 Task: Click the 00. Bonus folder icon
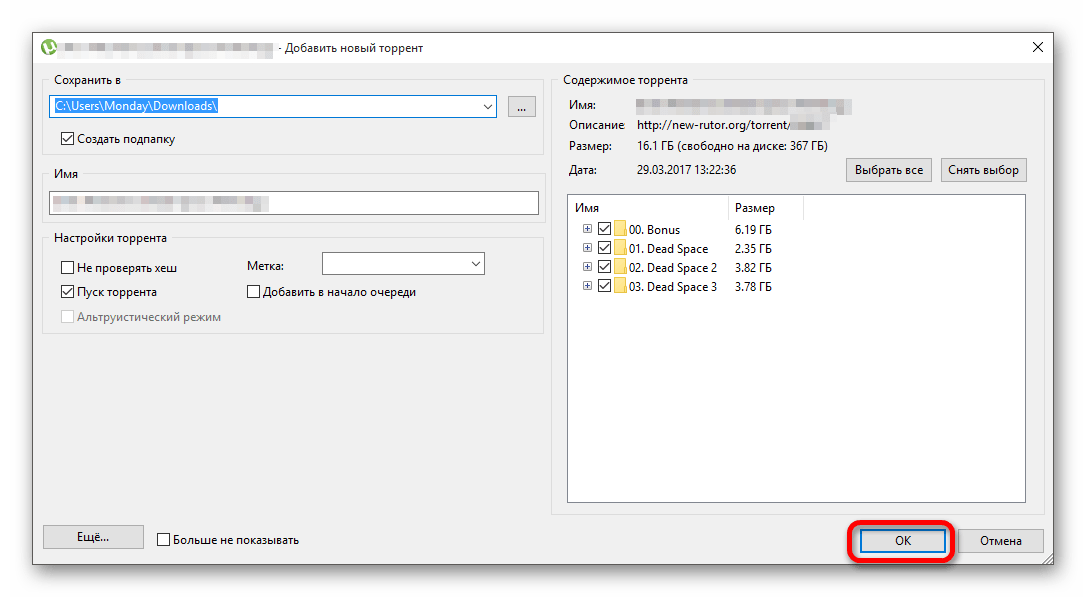[621, 229]
